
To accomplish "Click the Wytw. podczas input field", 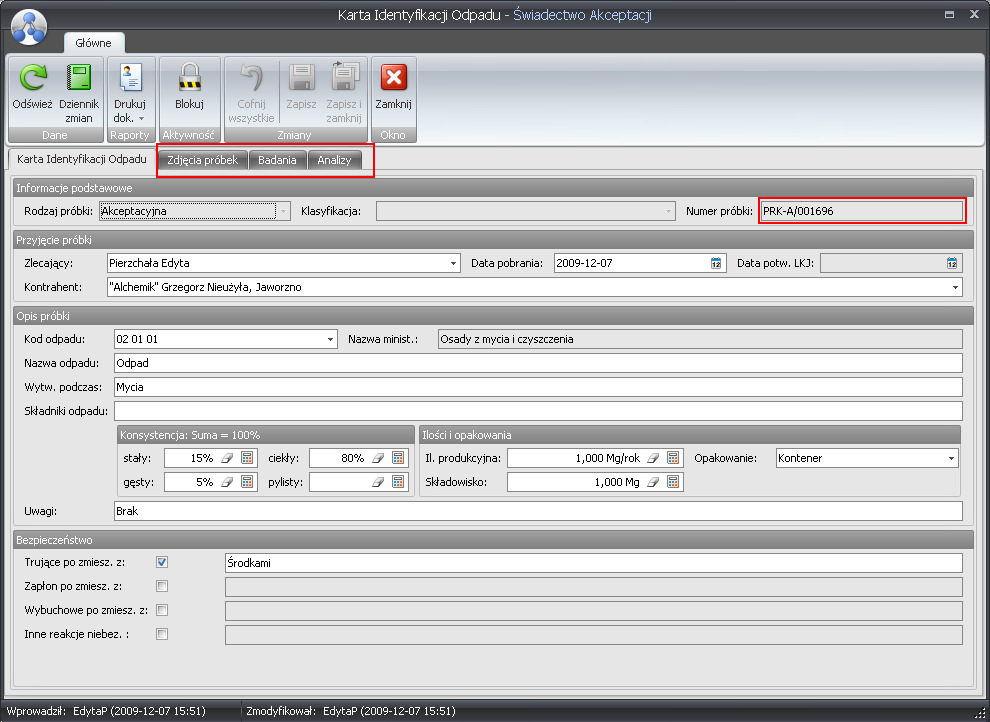I will (x=539, y=387).
